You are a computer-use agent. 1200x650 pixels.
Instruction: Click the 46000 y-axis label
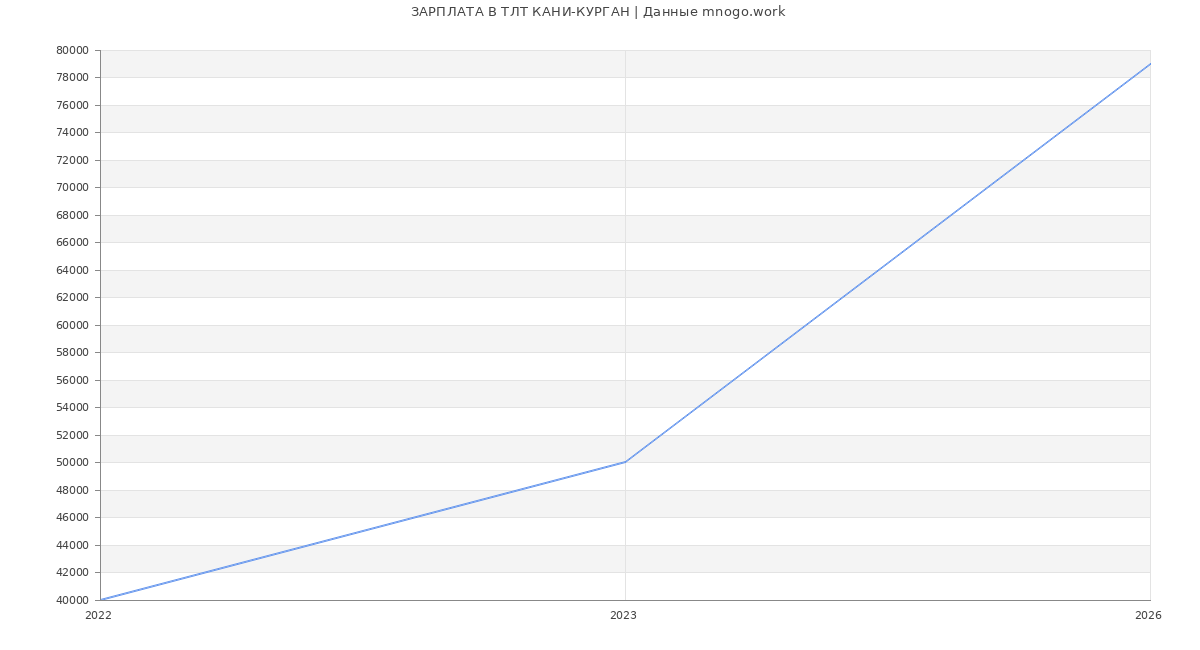[72, 517]
